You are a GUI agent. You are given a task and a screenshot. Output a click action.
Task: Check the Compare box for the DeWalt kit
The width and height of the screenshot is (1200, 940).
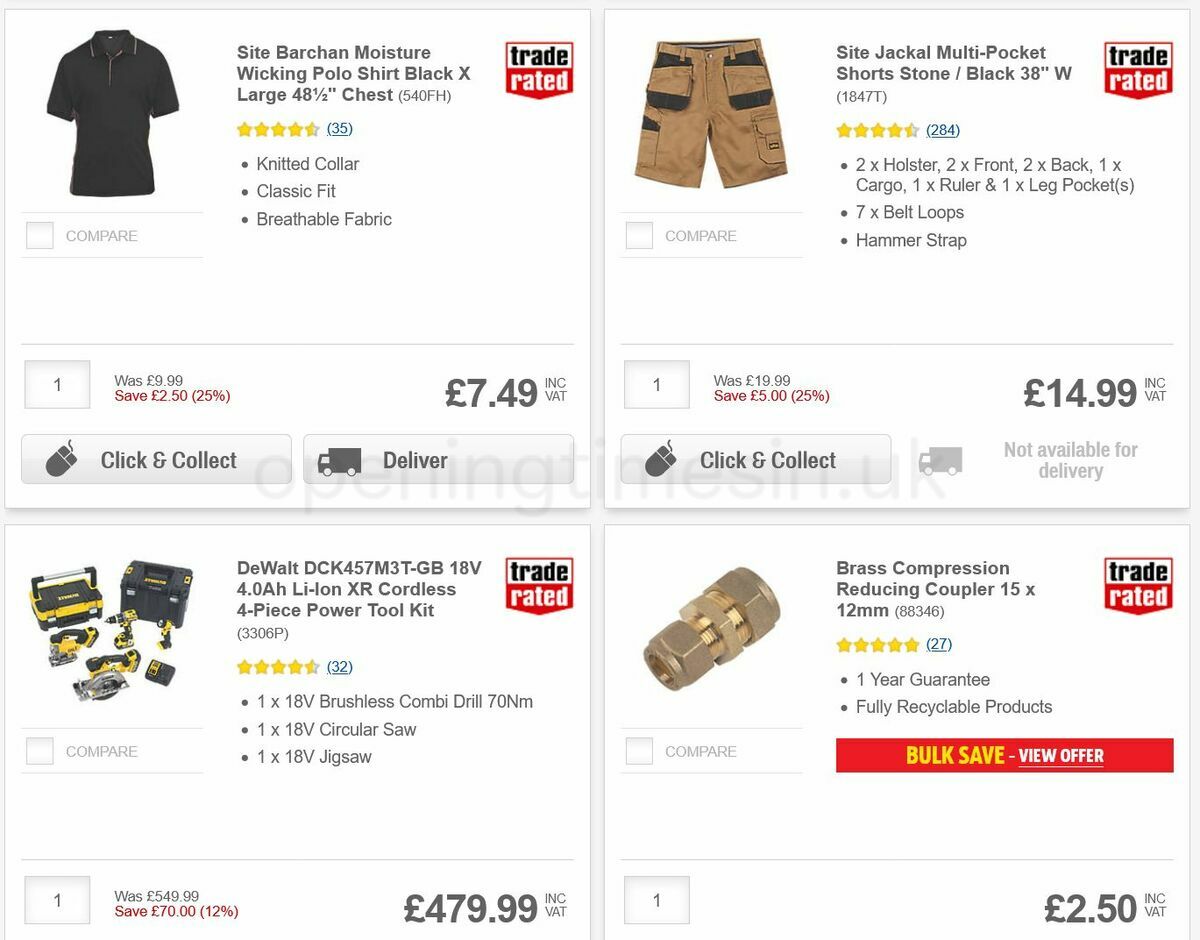pos(39,751)
